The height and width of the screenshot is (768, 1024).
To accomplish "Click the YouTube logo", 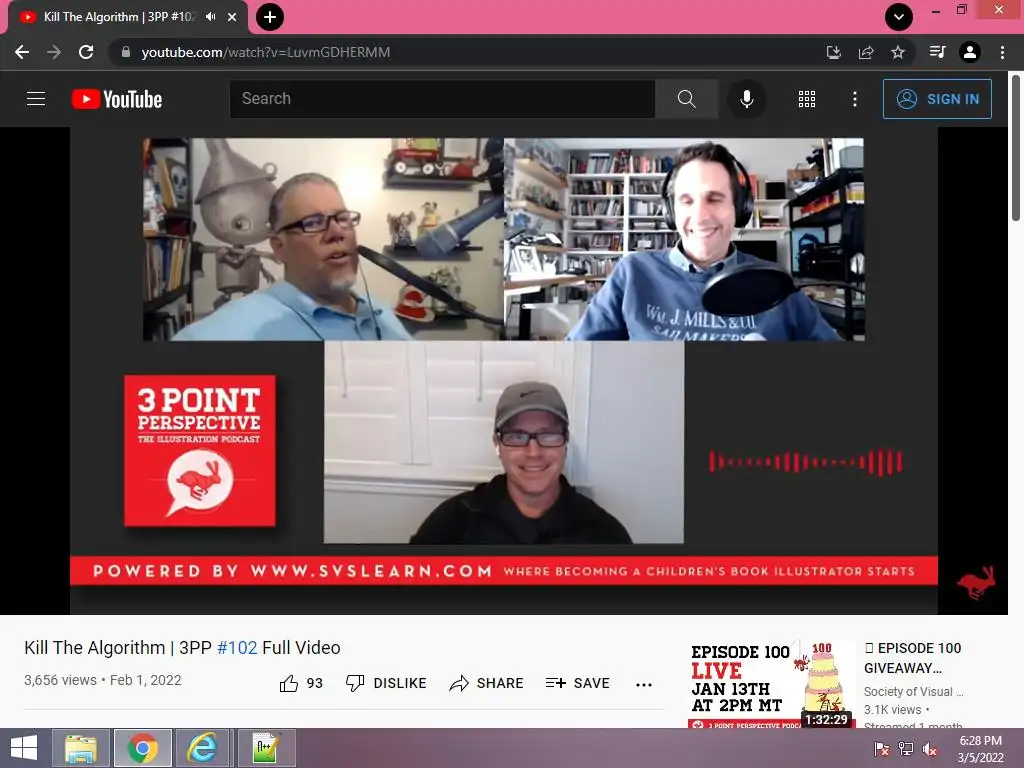I will click(117, 99).
